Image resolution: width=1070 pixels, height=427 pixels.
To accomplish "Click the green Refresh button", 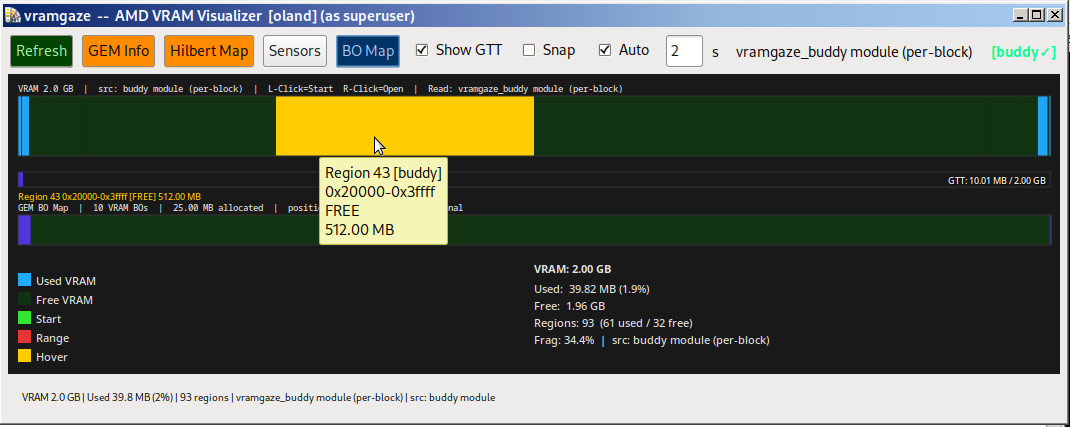I will coord(42,51).
